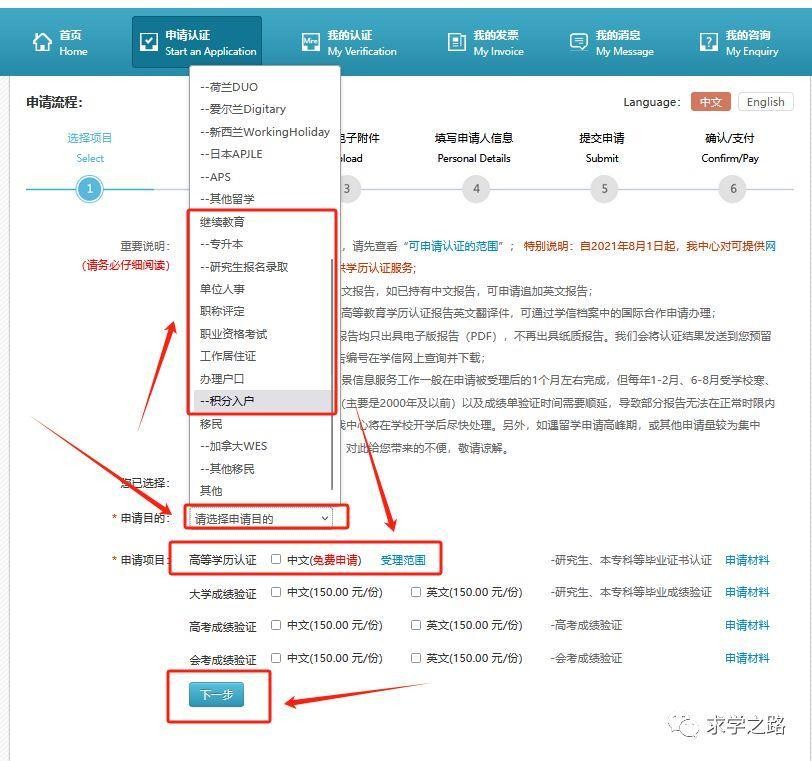The image size is (812, 761).
Task: Switch language to English
Action: [765, 102]
